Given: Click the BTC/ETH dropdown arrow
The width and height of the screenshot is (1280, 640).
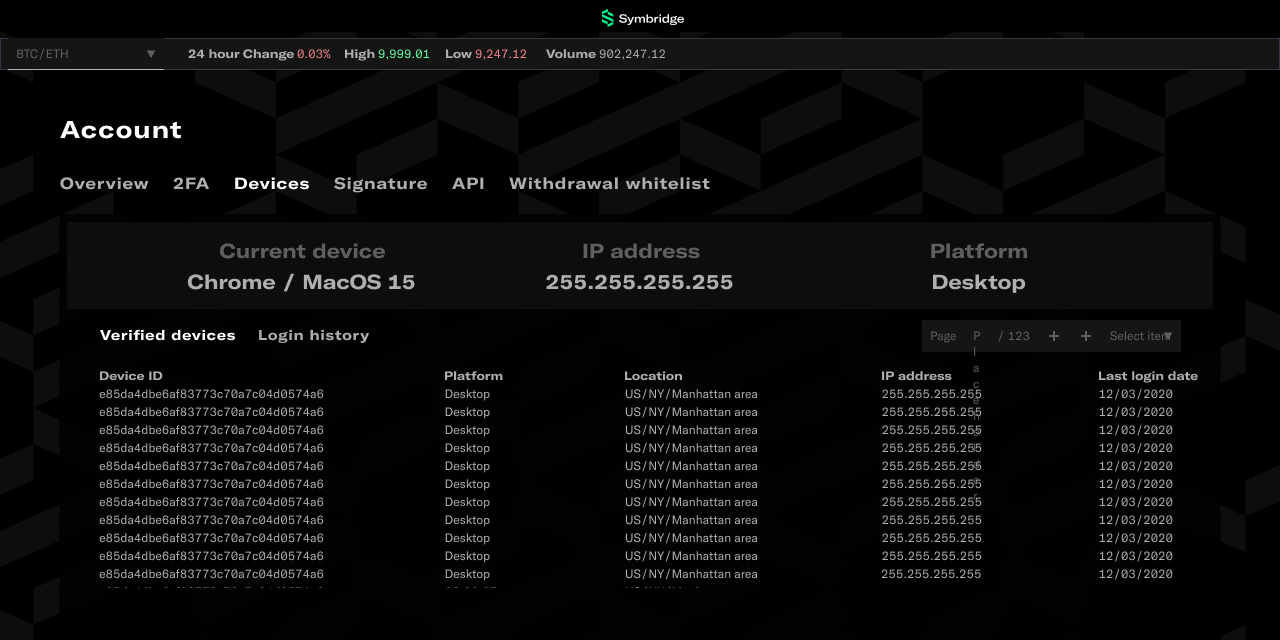Looking at the screenshot, I should point(151,54).
